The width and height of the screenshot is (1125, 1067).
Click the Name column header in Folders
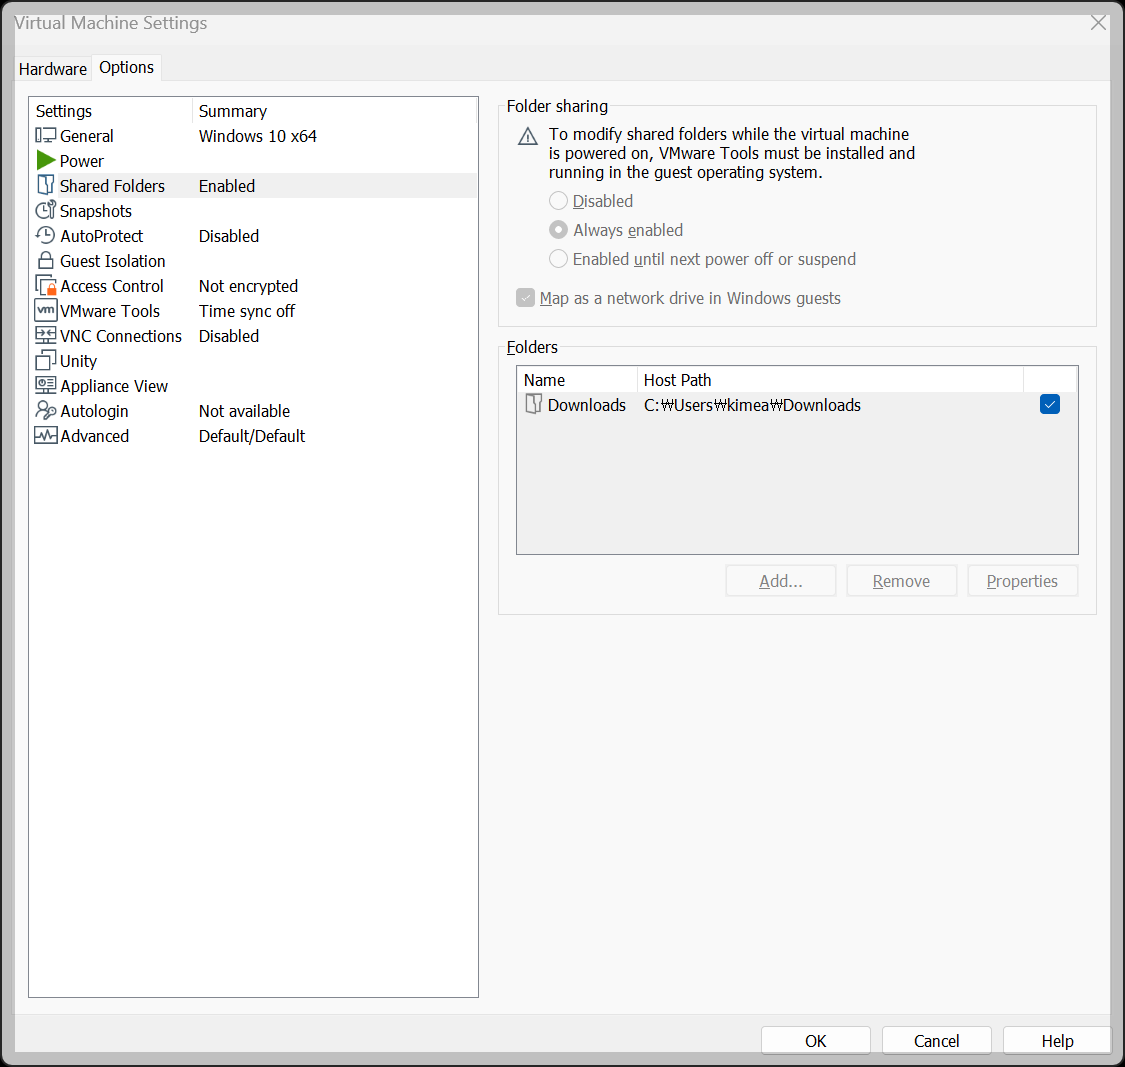pos(578,380)
